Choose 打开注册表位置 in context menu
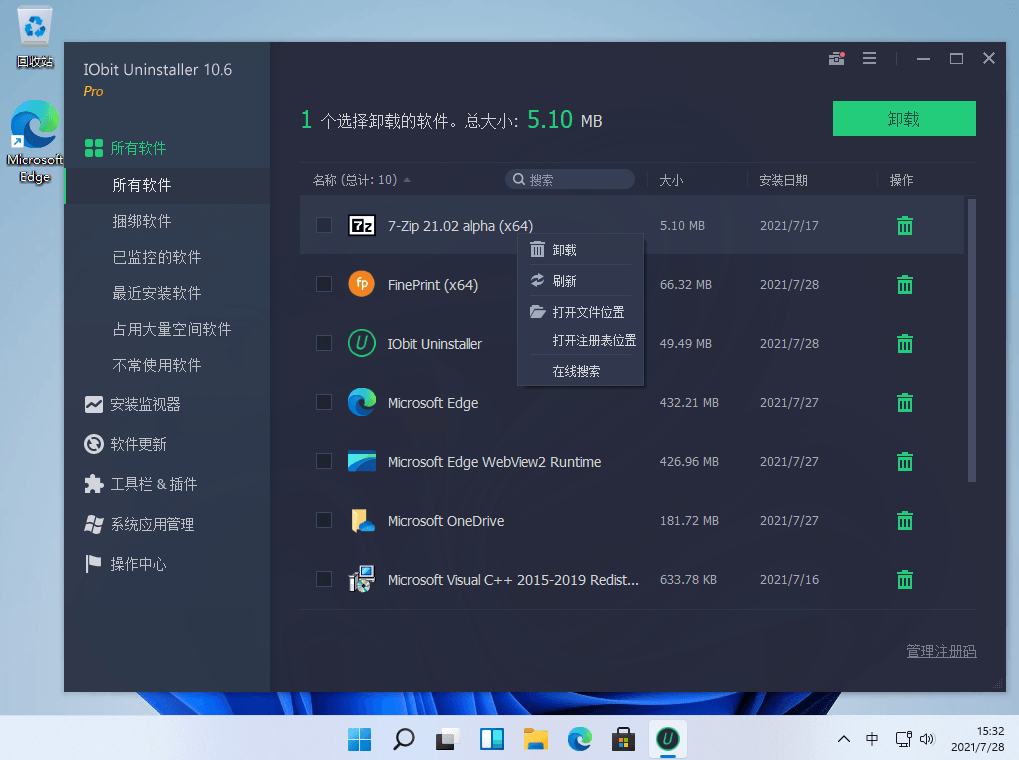 click(580, 341)
